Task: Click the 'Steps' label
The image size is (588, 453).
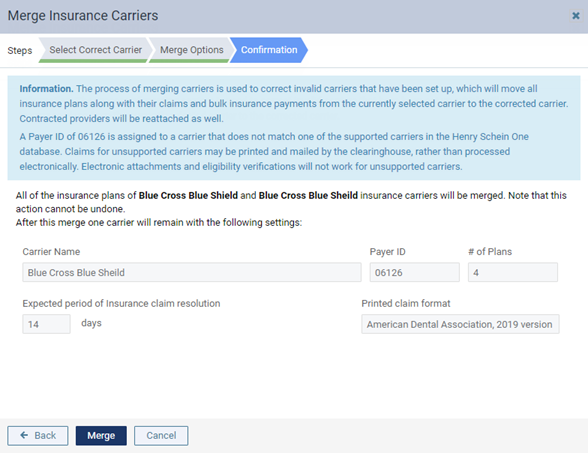Action: (x=20, y=50)
